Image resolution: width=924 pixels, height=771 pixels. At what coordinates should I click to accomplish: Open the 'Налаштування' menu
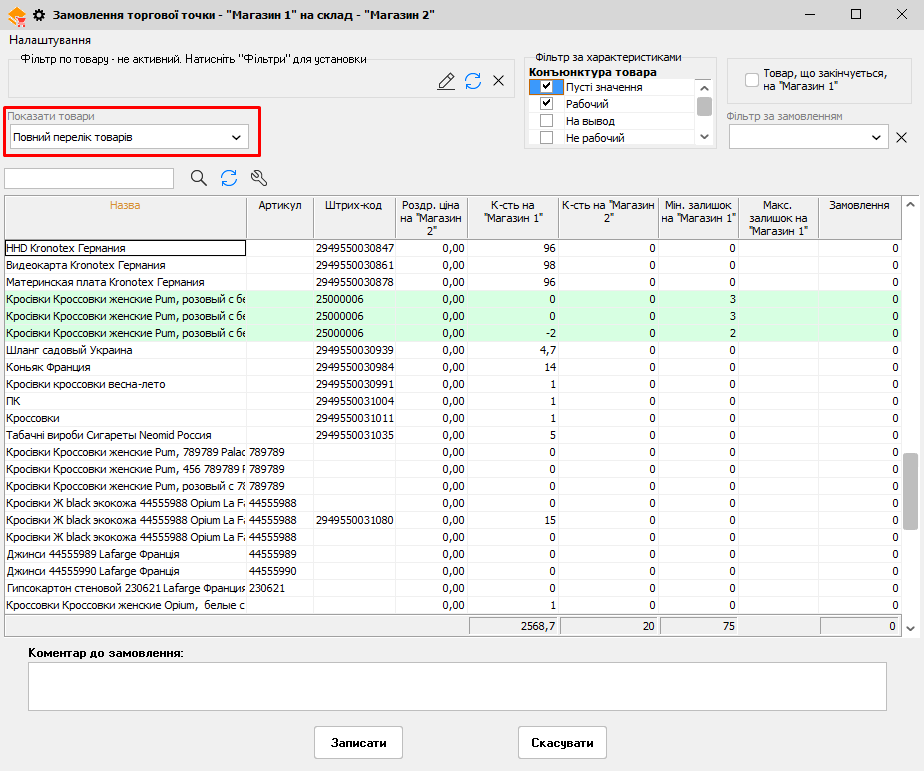[50, 40]
